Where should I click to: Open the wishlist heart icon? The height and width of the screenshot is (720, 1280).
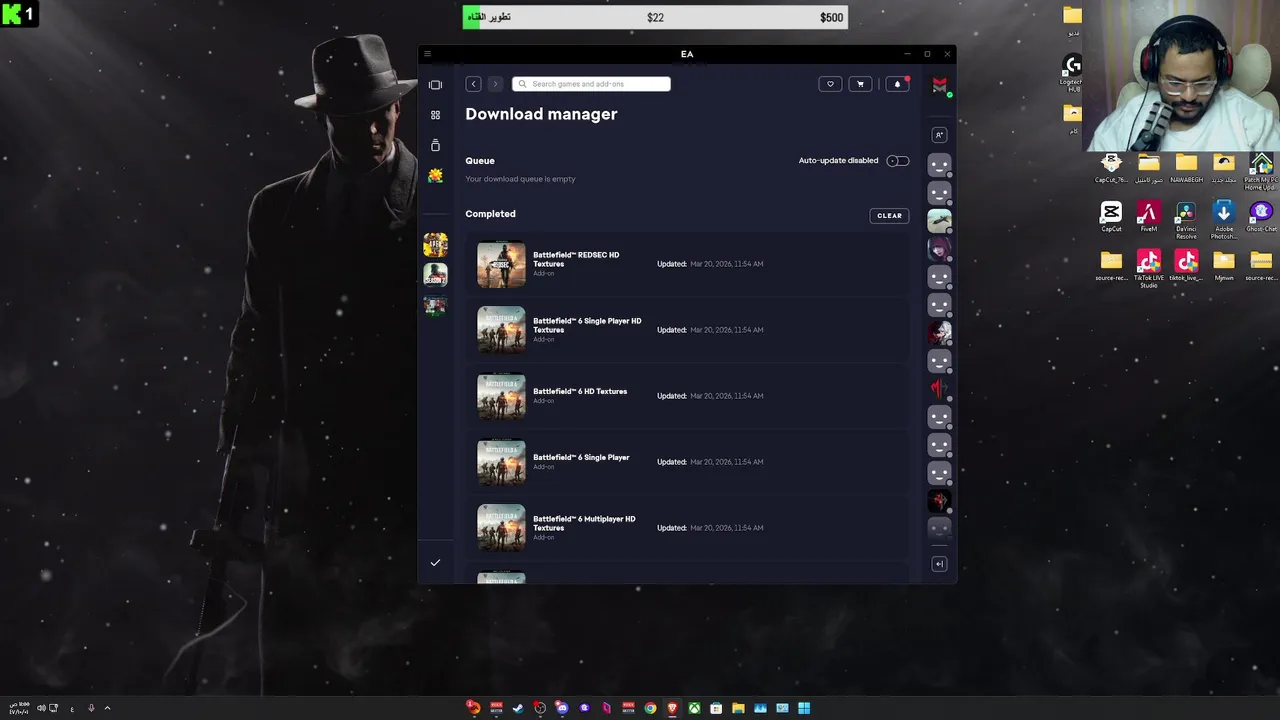click(830, 84)
